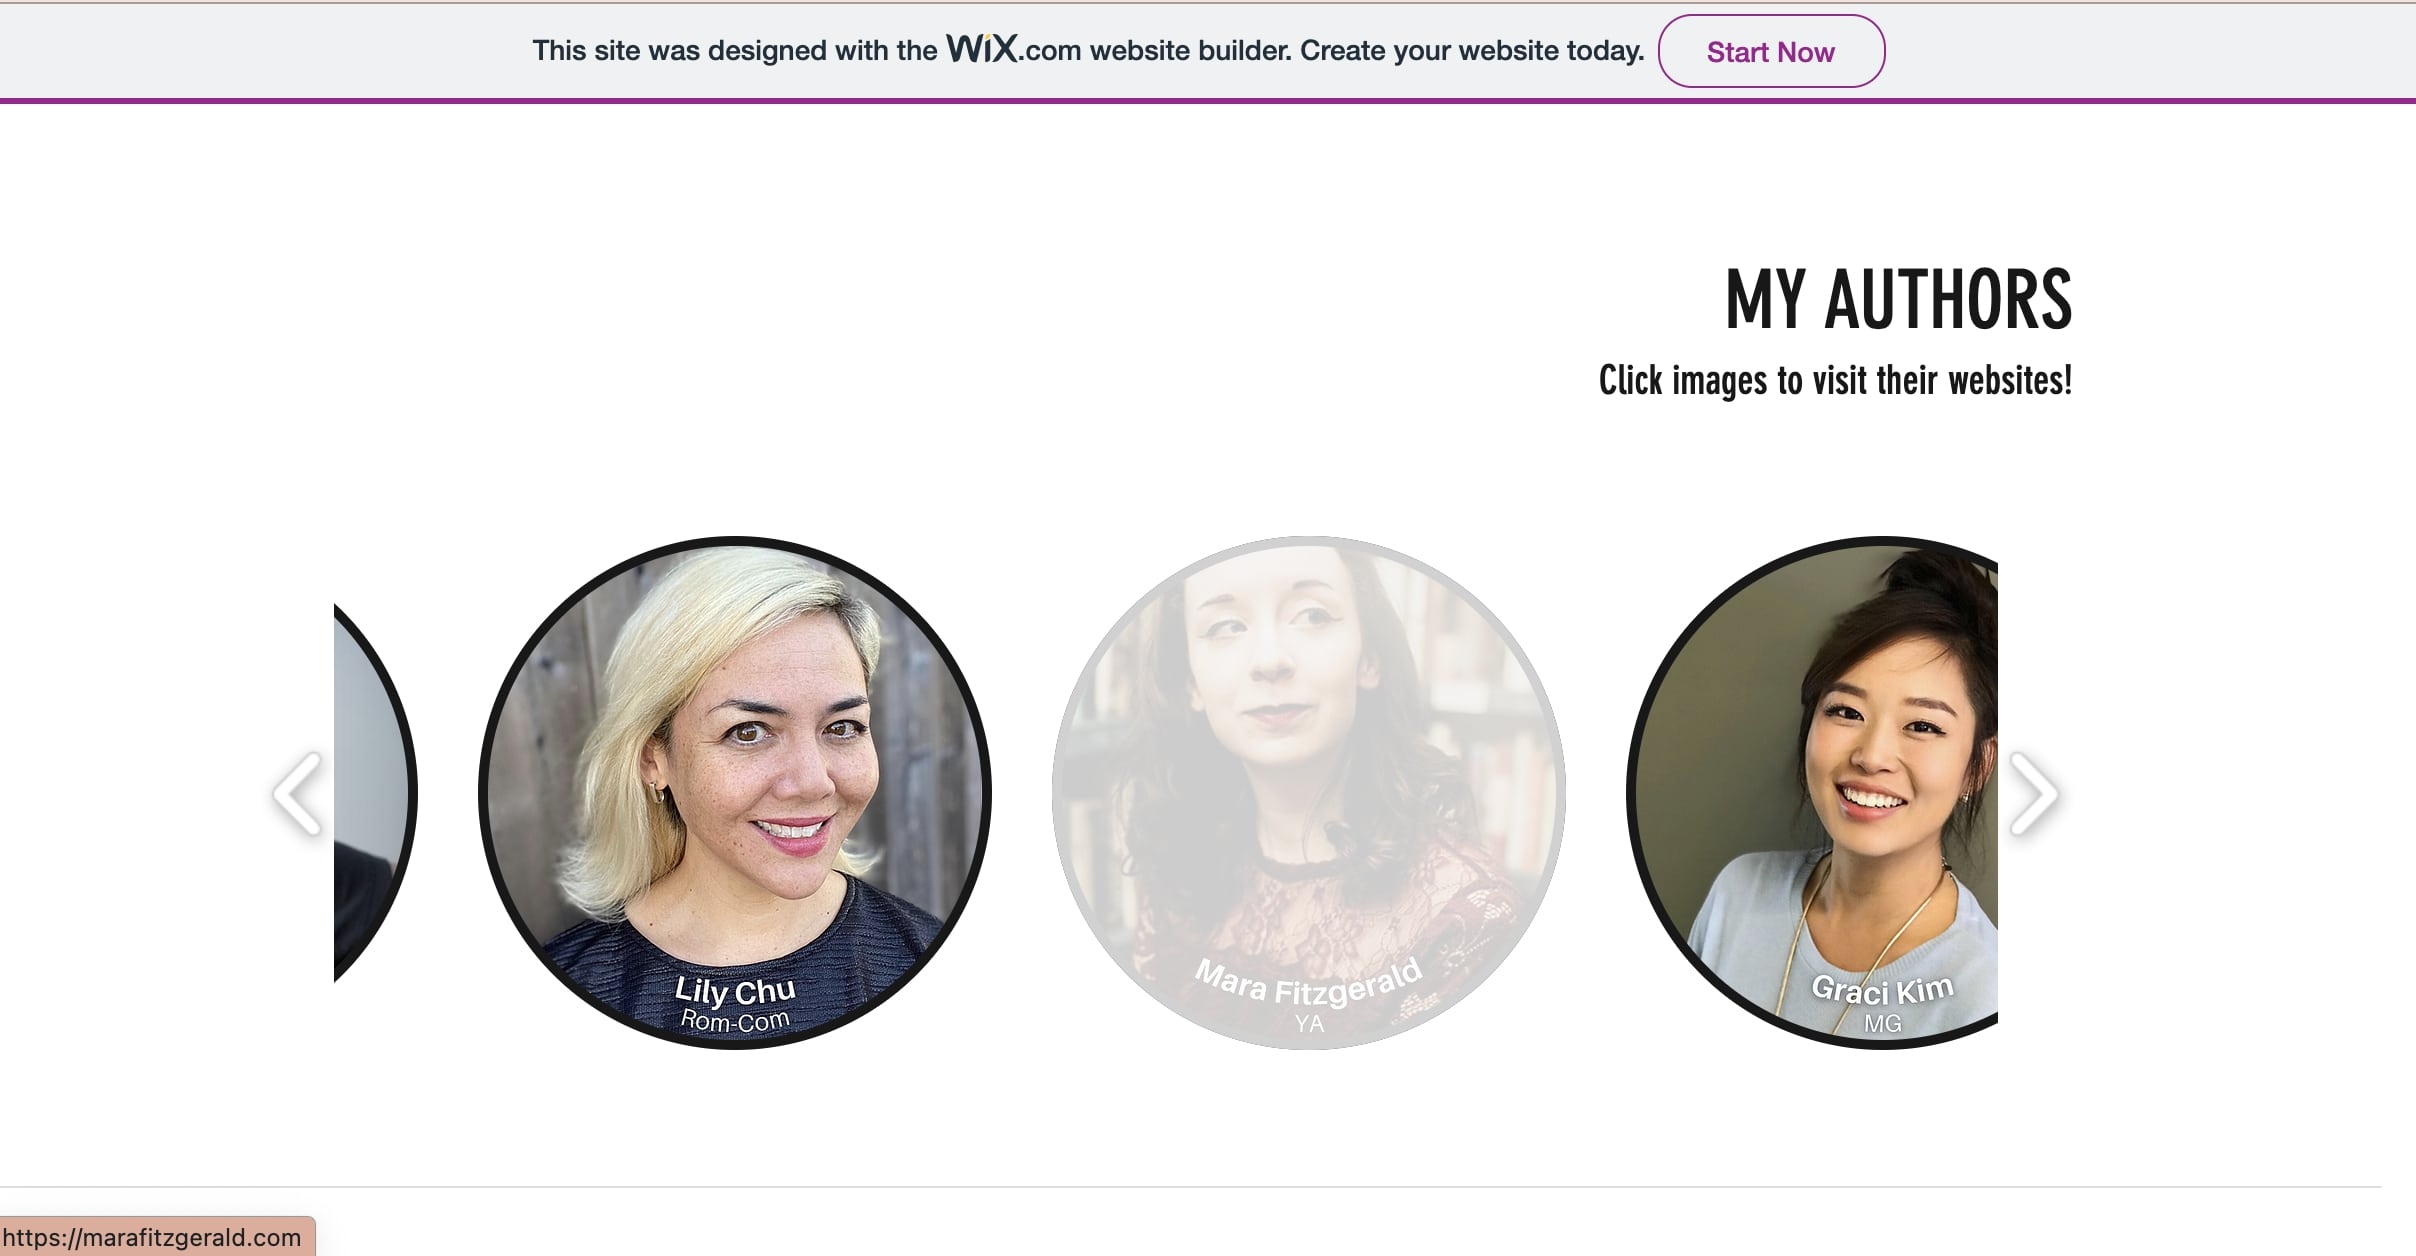Select the MY AUTHORS heading
The image size is (2416, 1256).
pyautogui.click(x=1898, y=299)
